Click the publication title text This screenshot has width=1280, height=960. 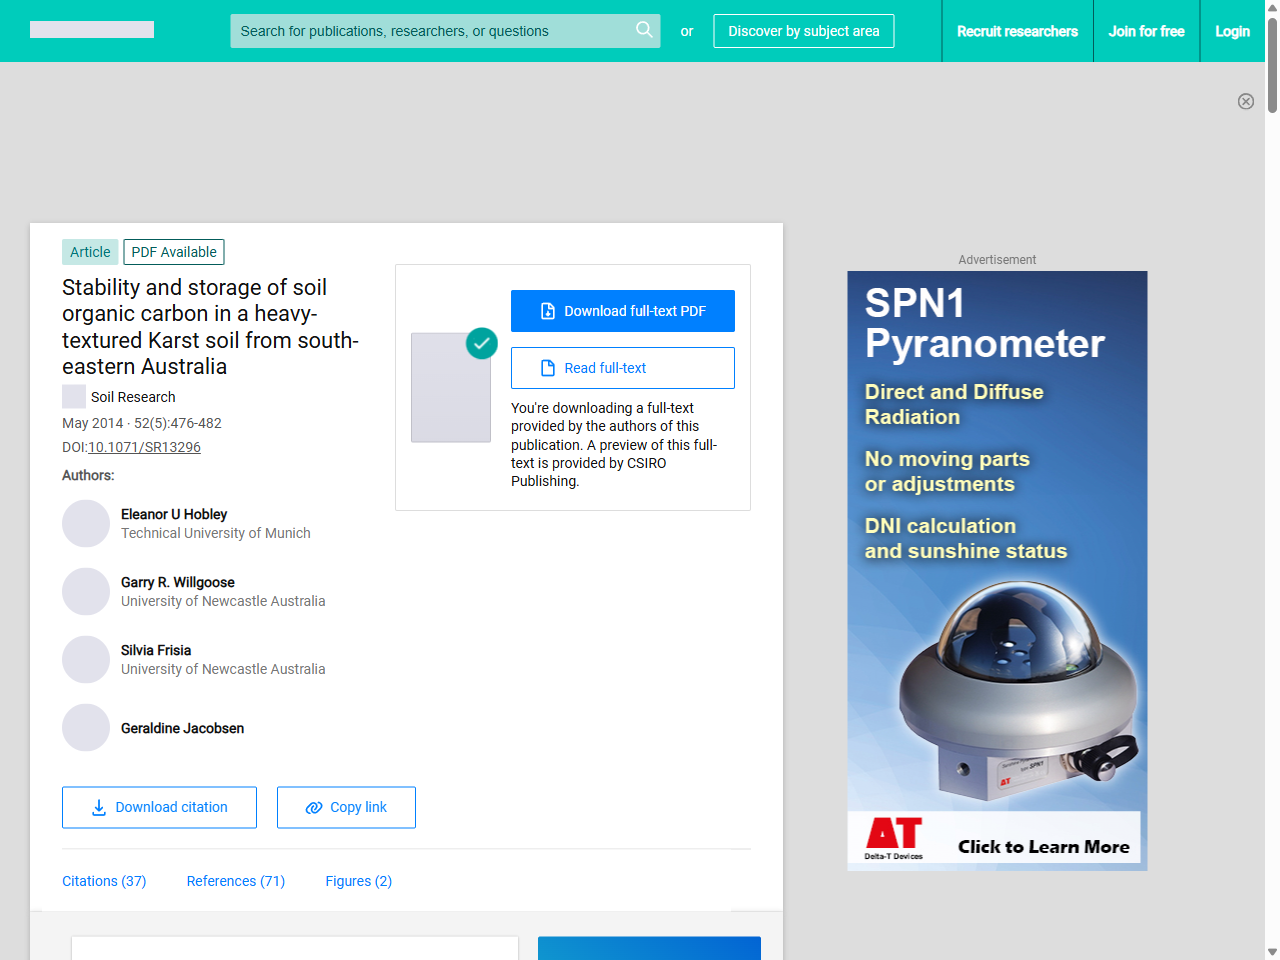click(210, 327)
